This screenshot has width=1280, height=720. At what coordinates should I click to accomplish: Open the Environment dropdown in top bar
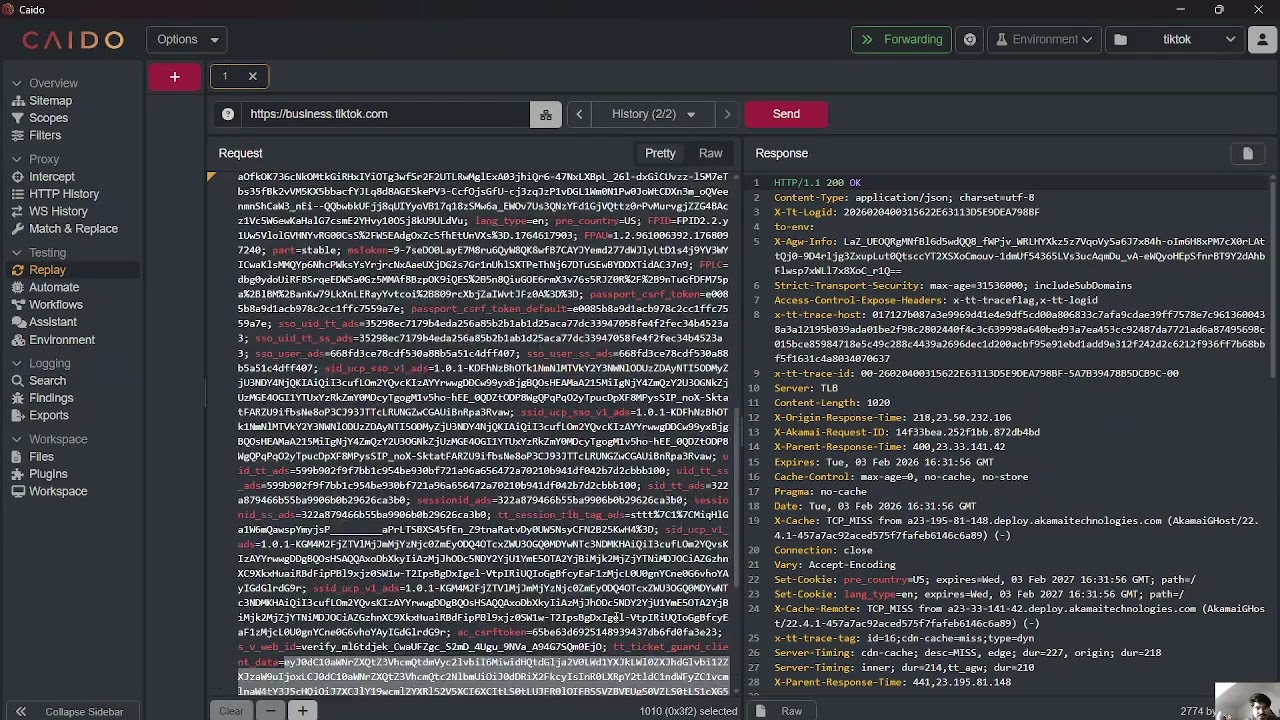[x=1042, y=39]
